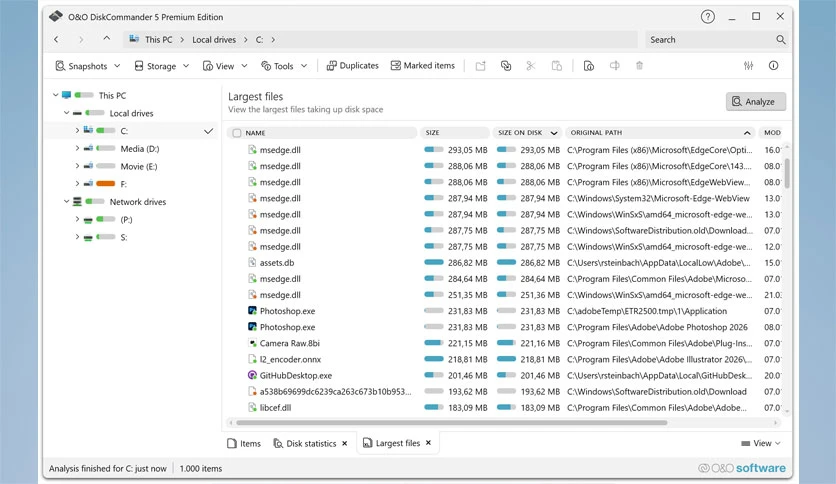836x484 pixels.
Task: Navigate up one level arrow
Action: point(107,38)
